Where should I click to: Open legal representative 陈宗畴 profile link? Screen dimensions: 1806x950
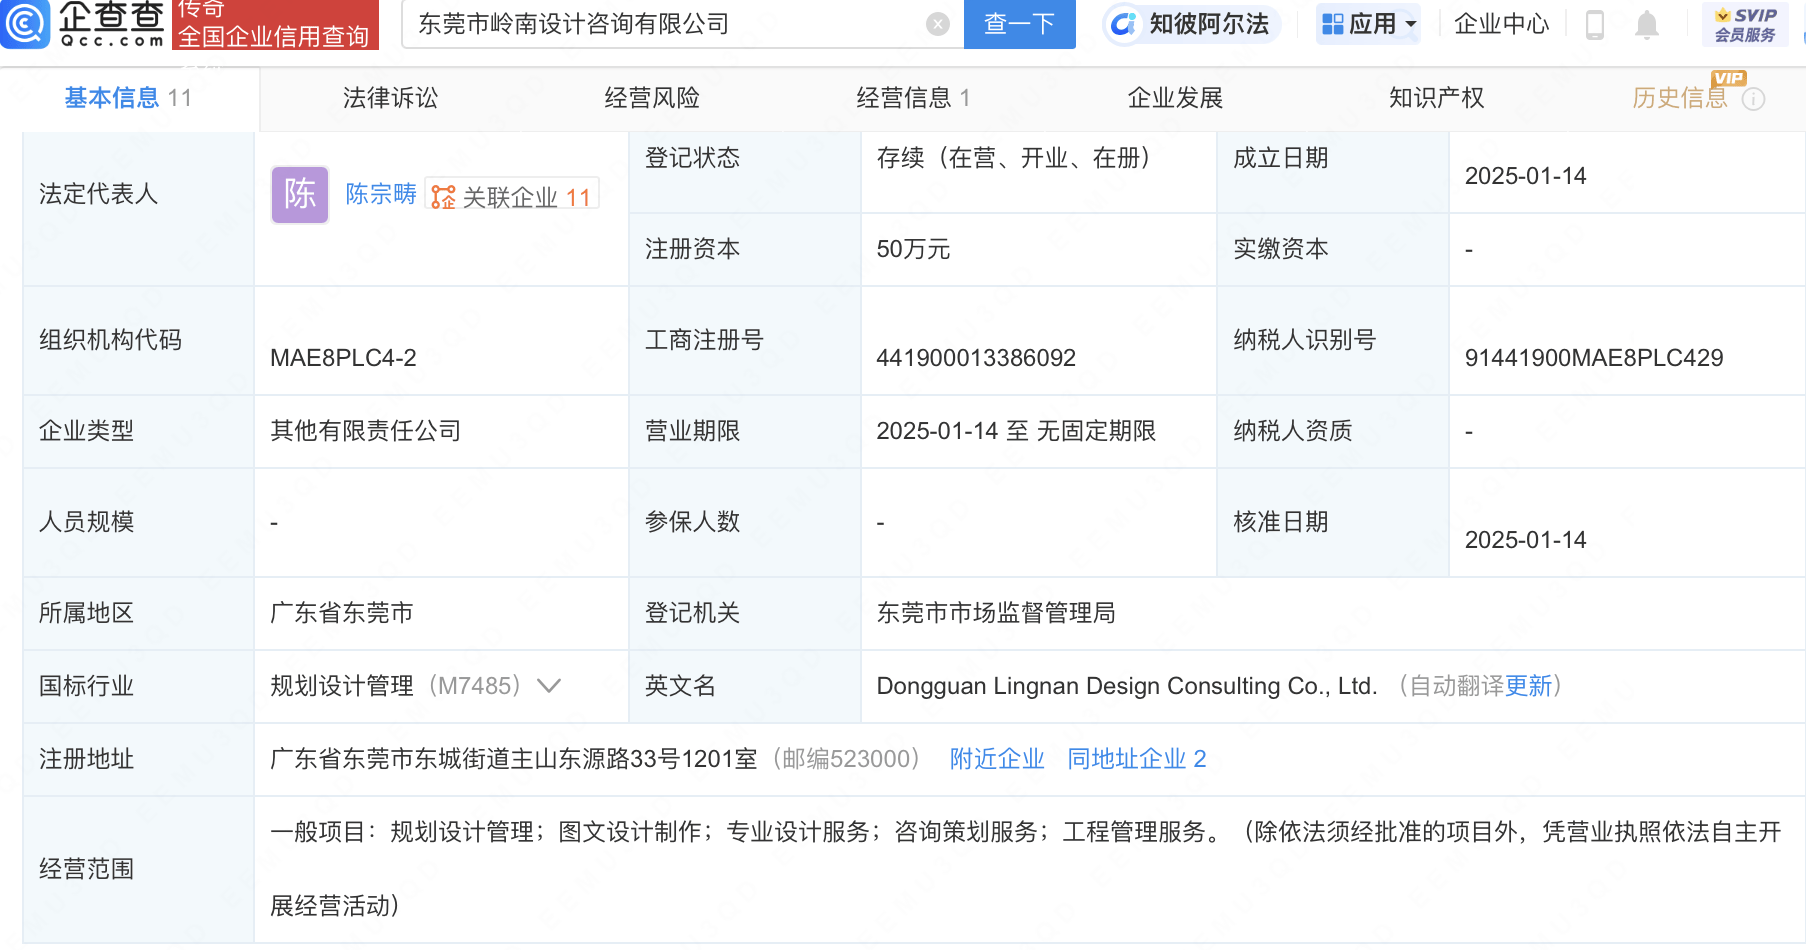click(x=380, y=195)
